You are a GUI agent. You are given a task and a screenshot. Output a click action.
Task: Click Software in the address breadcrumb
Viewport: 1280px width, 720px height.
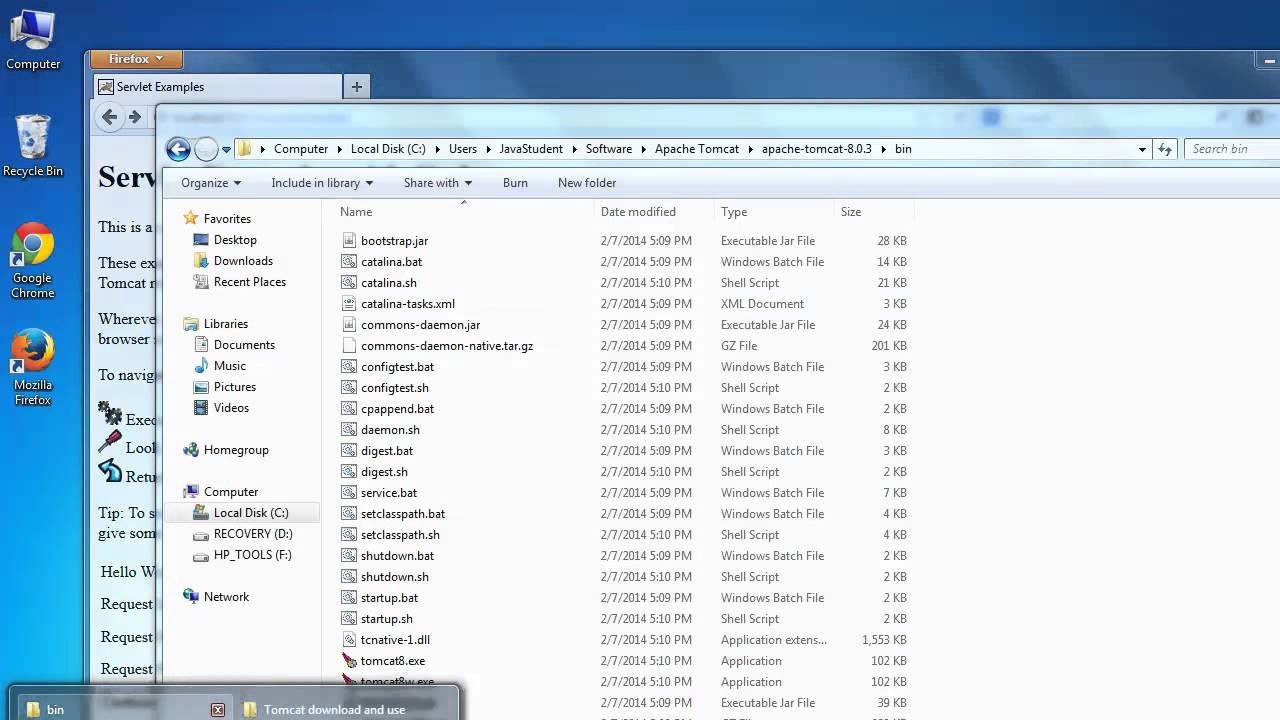point(609,149)
